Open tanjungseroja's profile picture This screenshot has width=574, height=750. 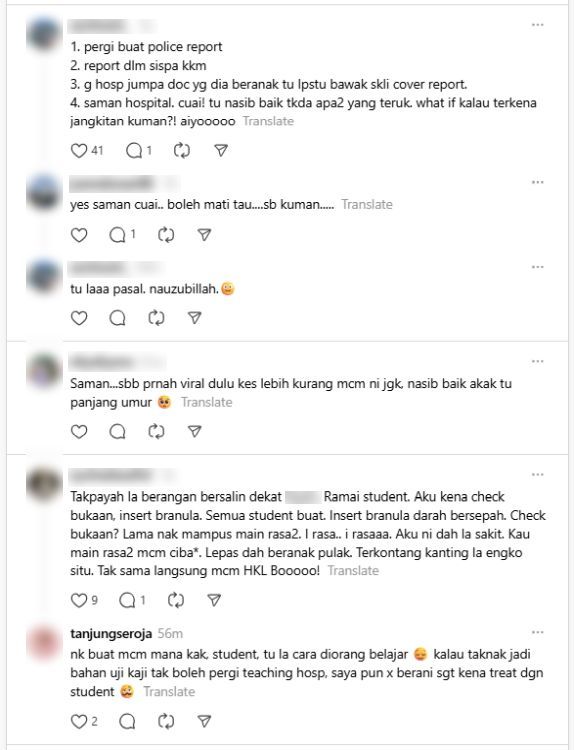[x=44, y=643]
